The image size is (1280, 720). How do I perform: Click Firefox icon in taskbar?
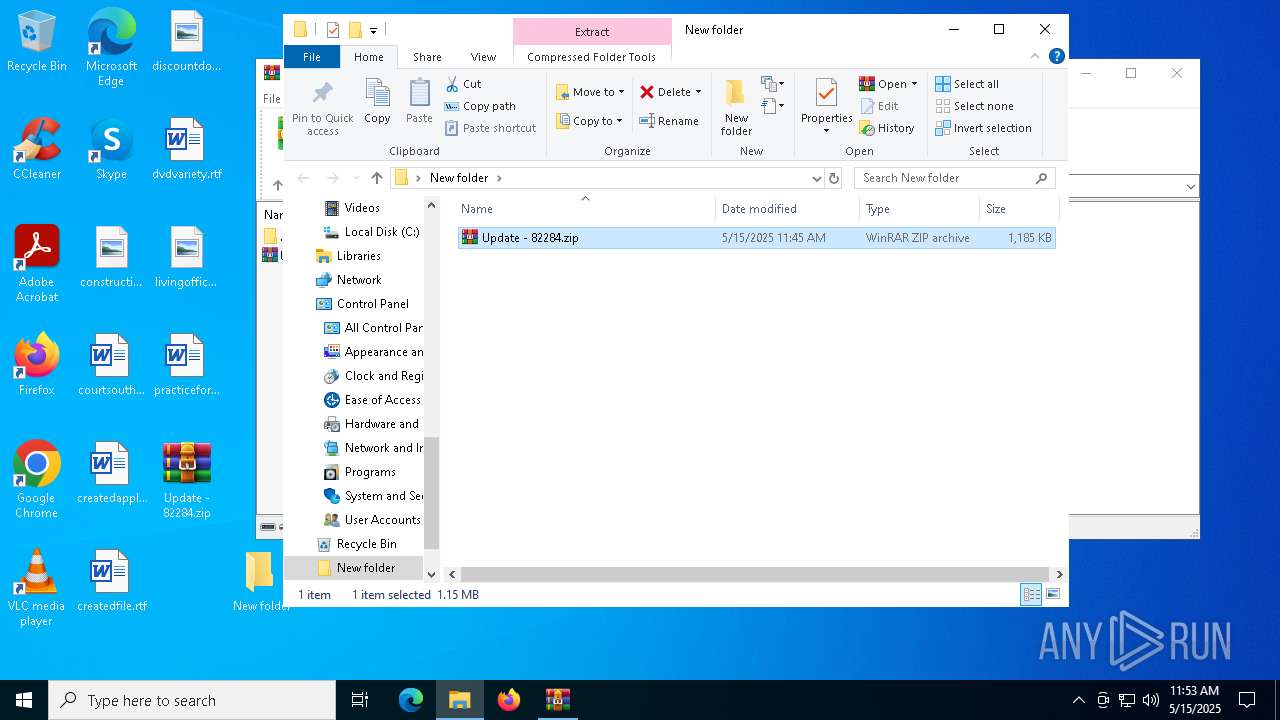coord(509,700)
